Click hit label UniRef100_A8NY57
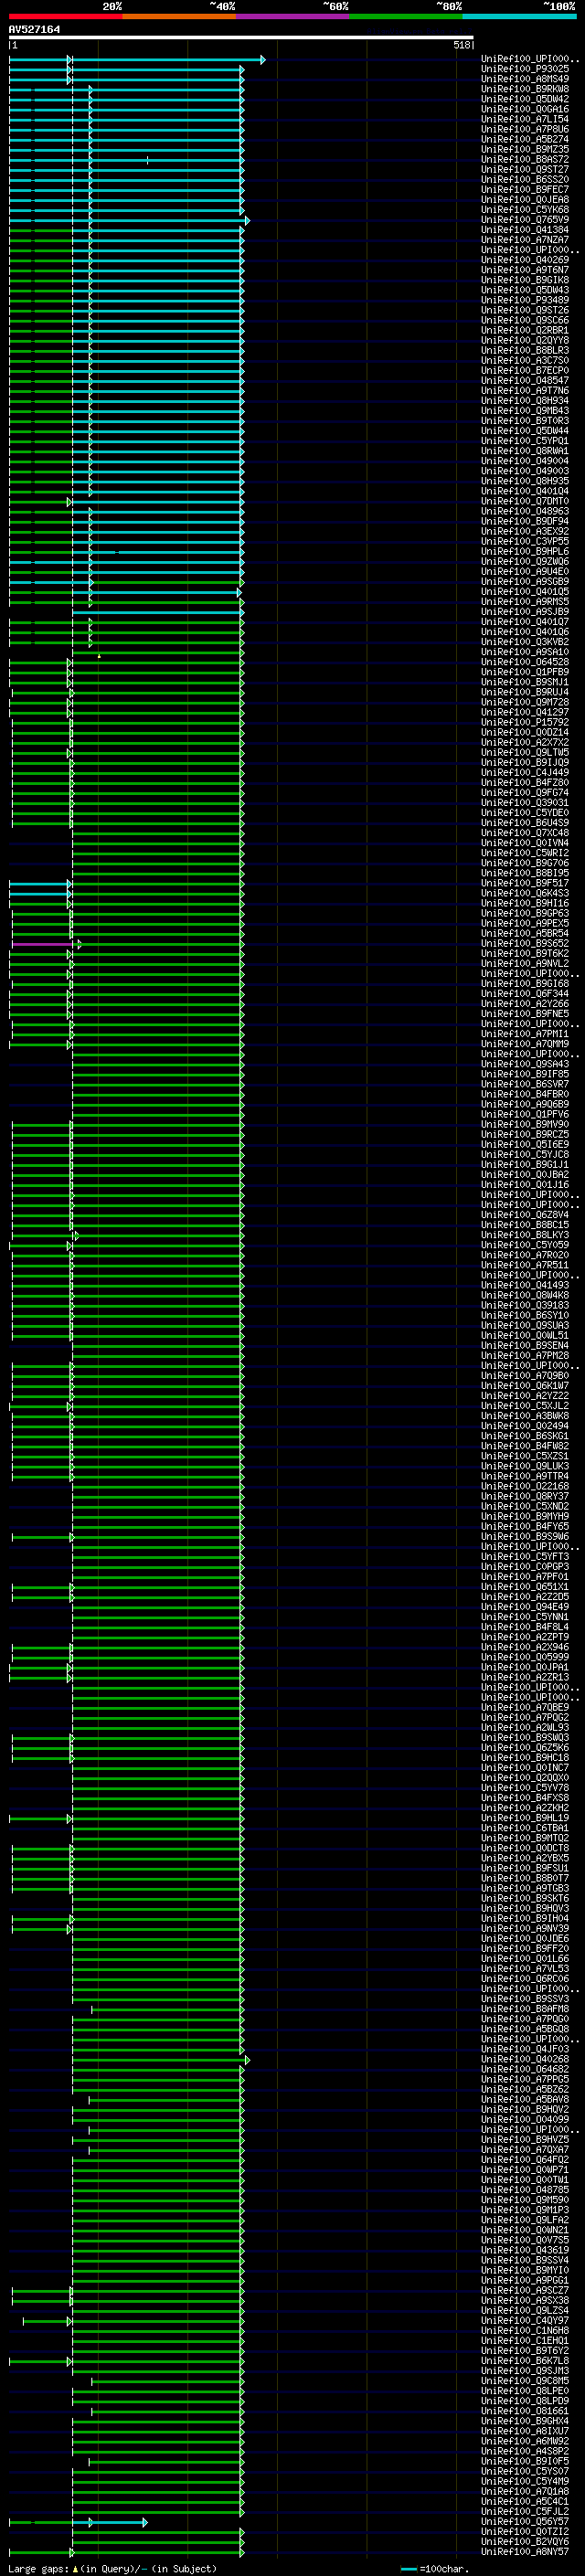The width and height of the screenshot is (585, 2576). point(525,2552)
